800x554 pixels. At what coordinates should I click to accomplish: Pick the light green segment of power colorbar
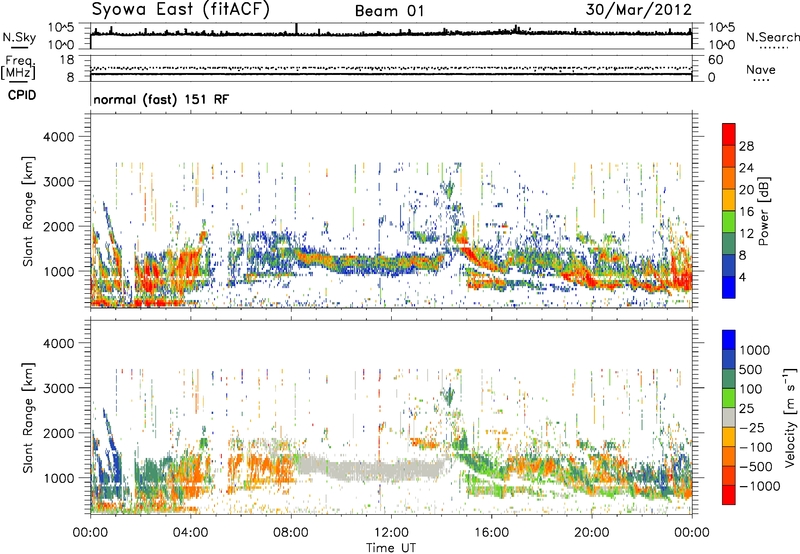point(729,221)
